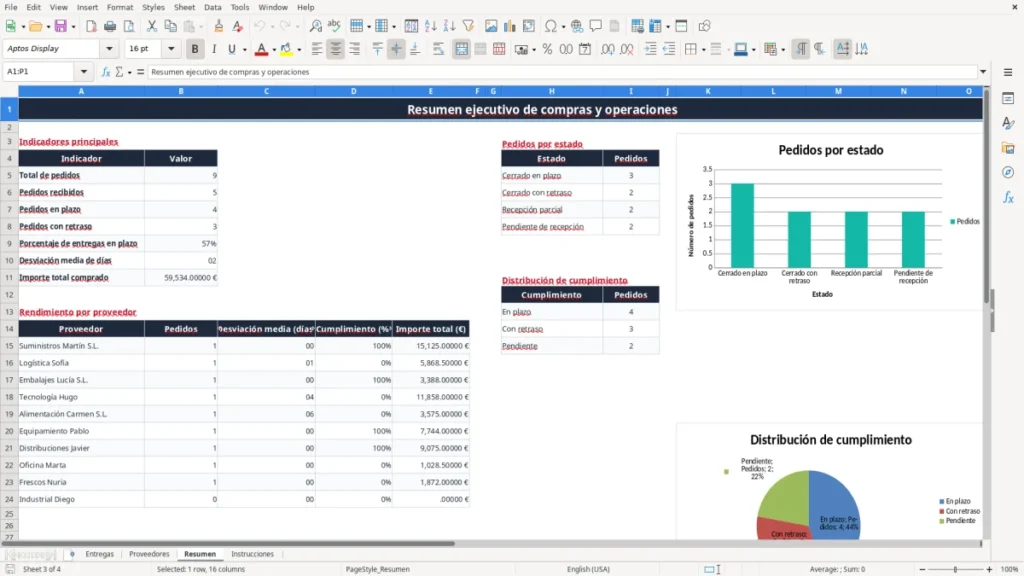Click the Copy icon
This screenshot has width=1024, height=576.
pos(170,26)
